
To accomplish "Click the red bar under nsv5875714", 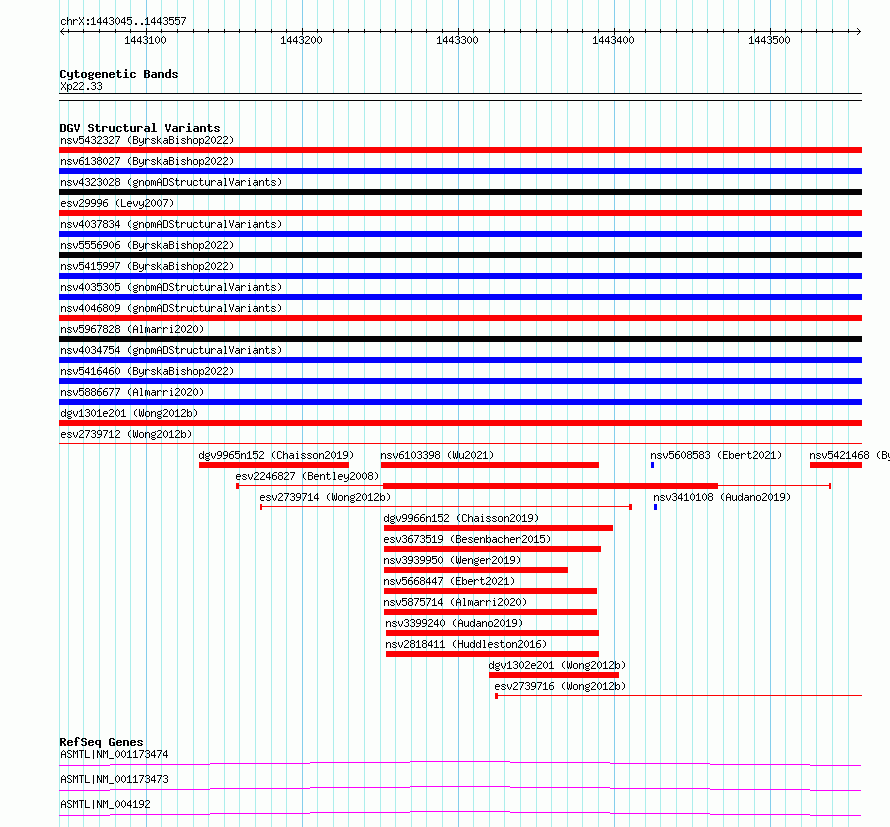I will coord(490,612).
